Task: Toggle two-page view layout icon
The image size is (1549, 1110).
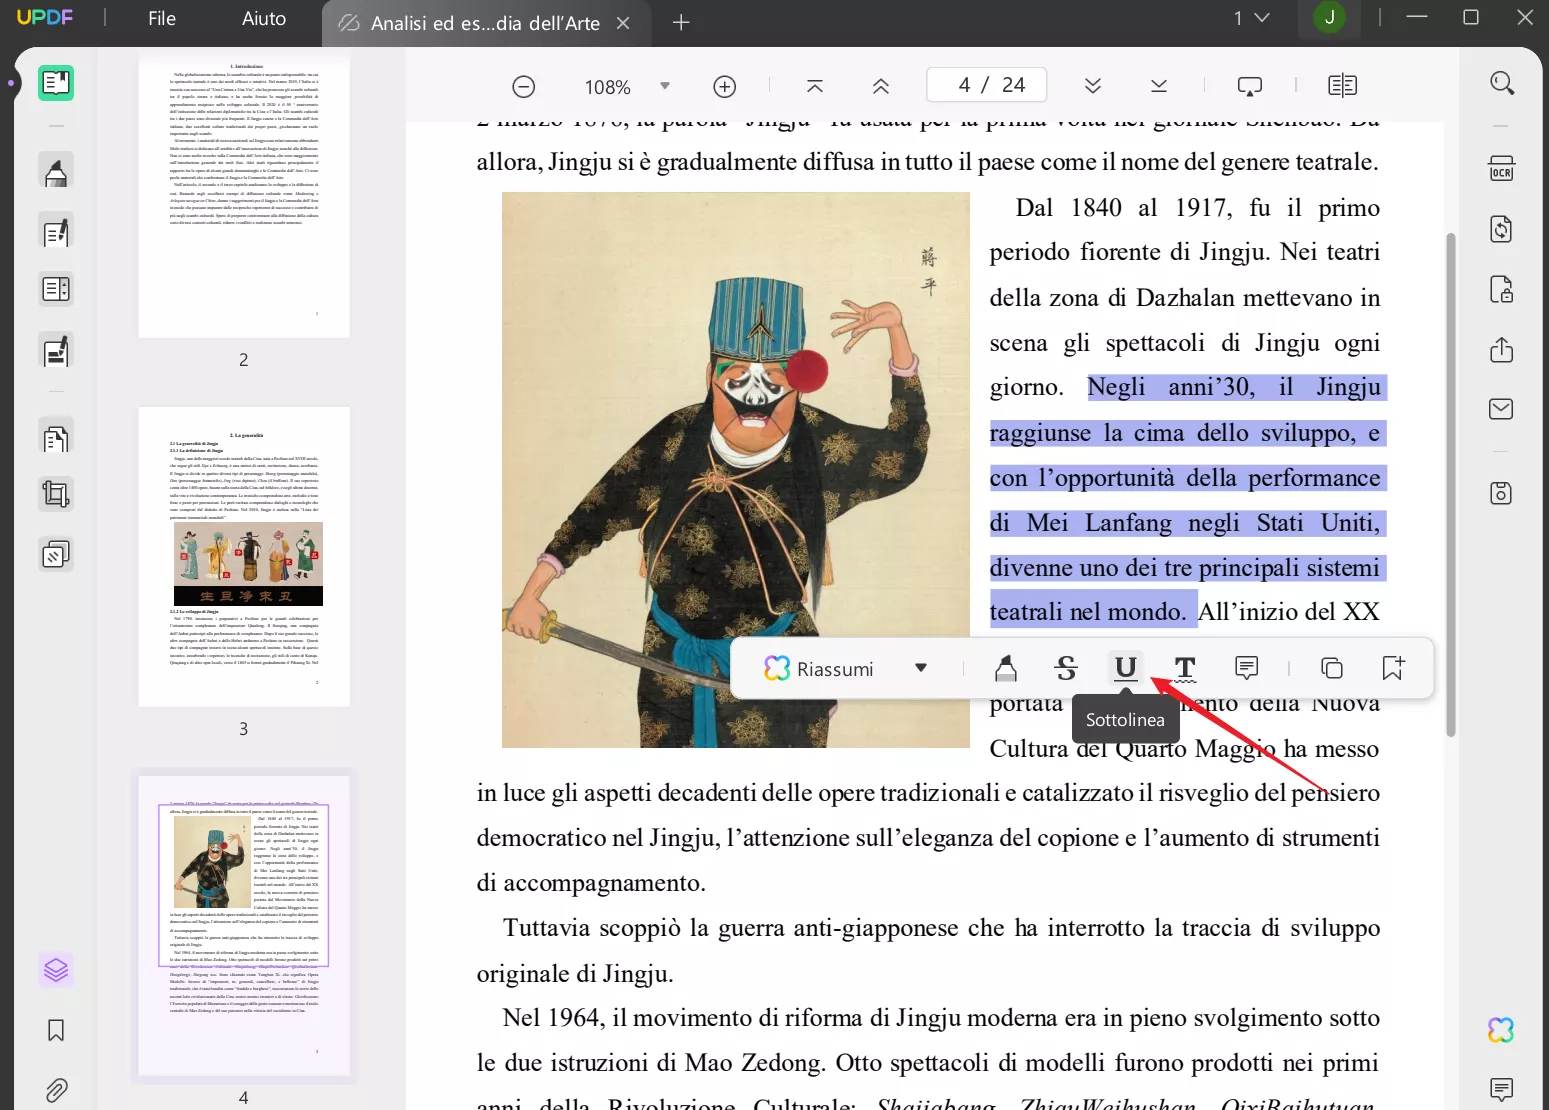Action: click(1343, 86)
